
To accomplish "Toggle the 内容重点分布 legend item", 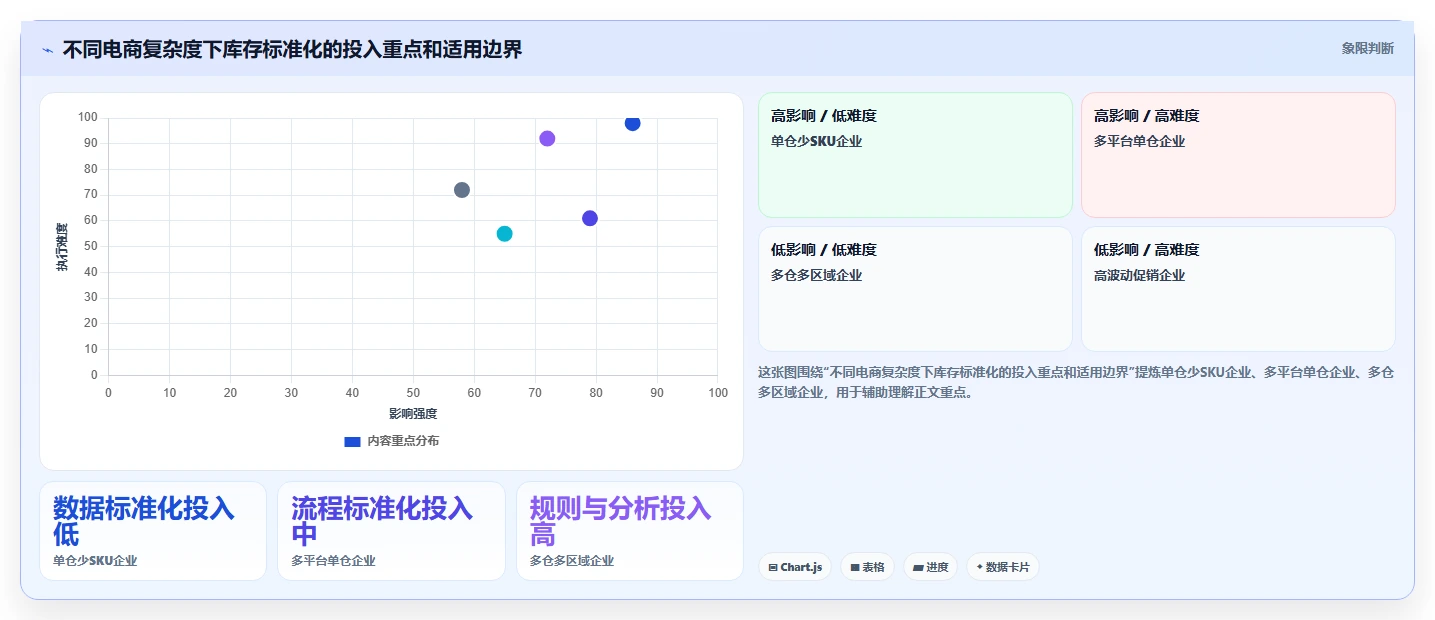I will pos(391,441).
